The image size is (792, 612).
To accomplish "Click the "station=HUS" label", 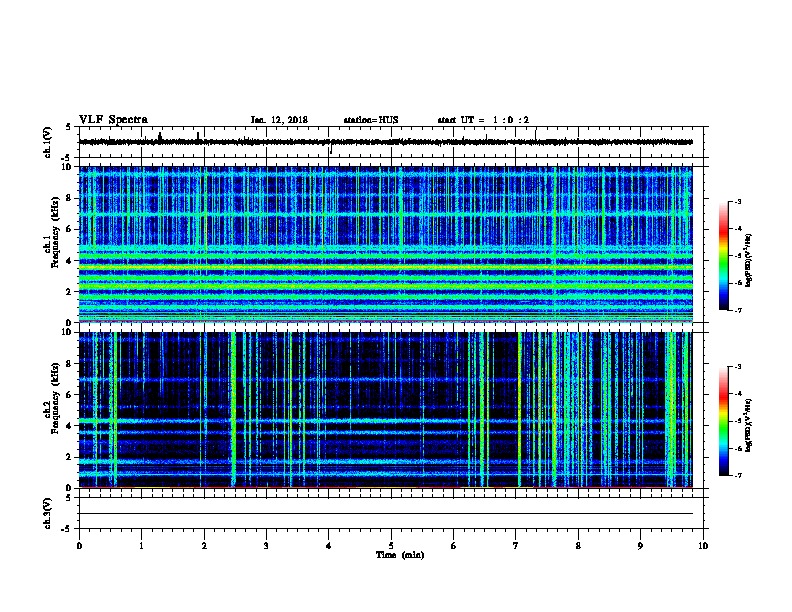I will pos(371,120).
